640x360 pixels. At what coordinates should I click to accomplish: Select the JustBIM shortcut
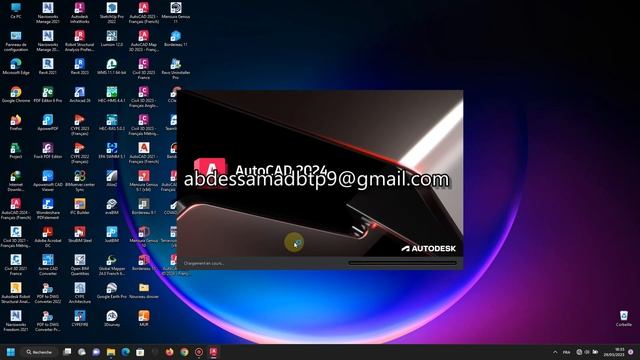pyautogui.click(x=111, y=235)
